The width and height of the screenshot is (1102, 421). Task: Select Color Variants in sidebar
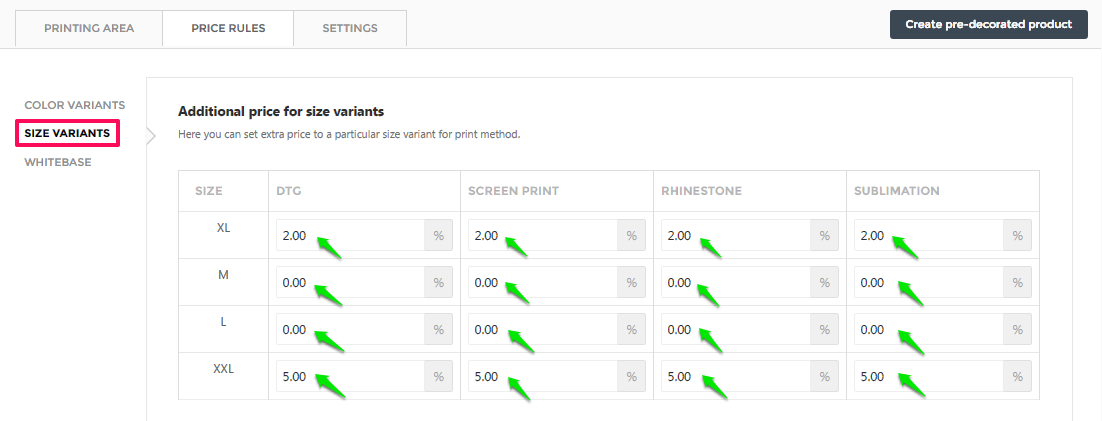point(74,105)
